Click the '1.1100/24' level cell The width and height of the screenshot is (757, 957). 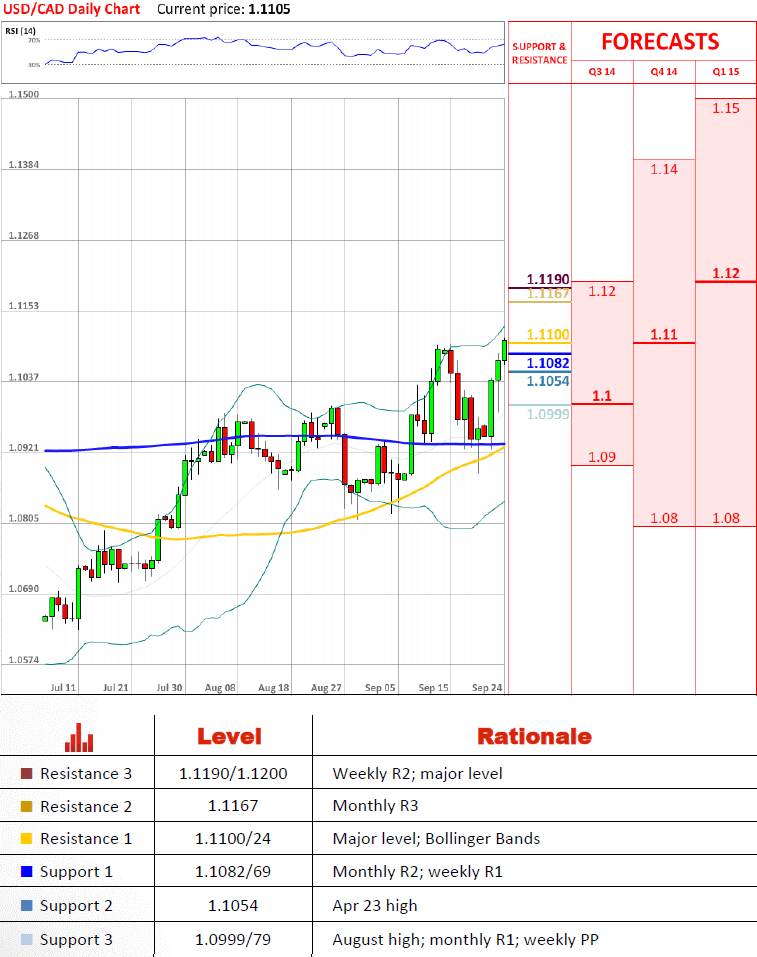tap(233, 839)
